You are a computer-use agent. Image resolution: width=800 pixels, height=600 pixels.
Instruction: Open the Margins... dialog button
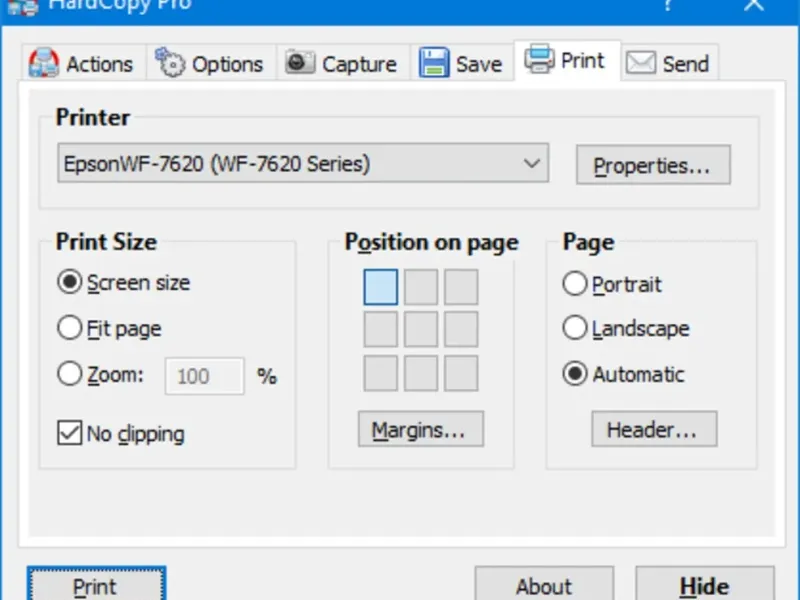420,429
